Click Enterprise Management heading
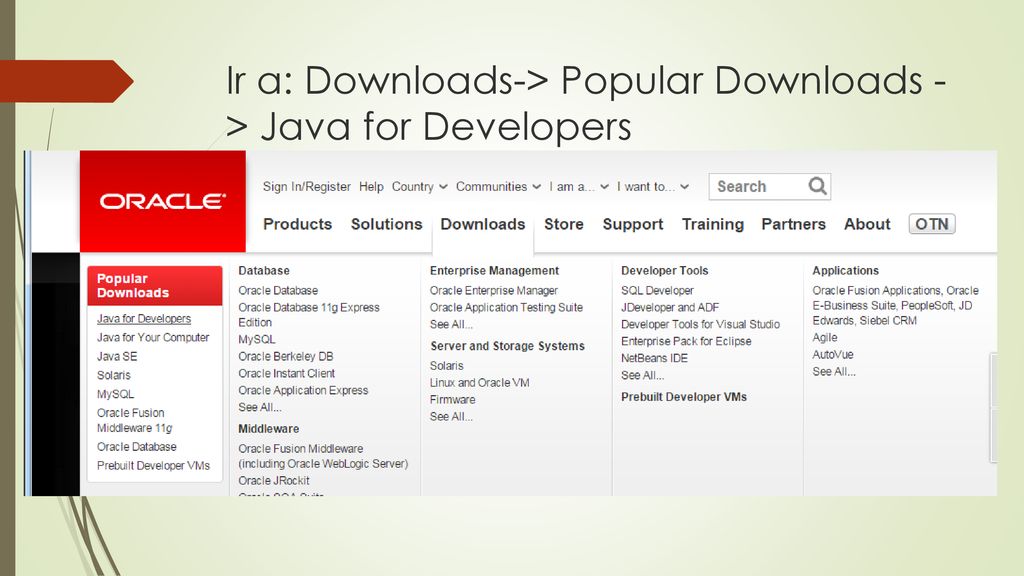This screenshot has height=576, width=1024. pos(494,270)
